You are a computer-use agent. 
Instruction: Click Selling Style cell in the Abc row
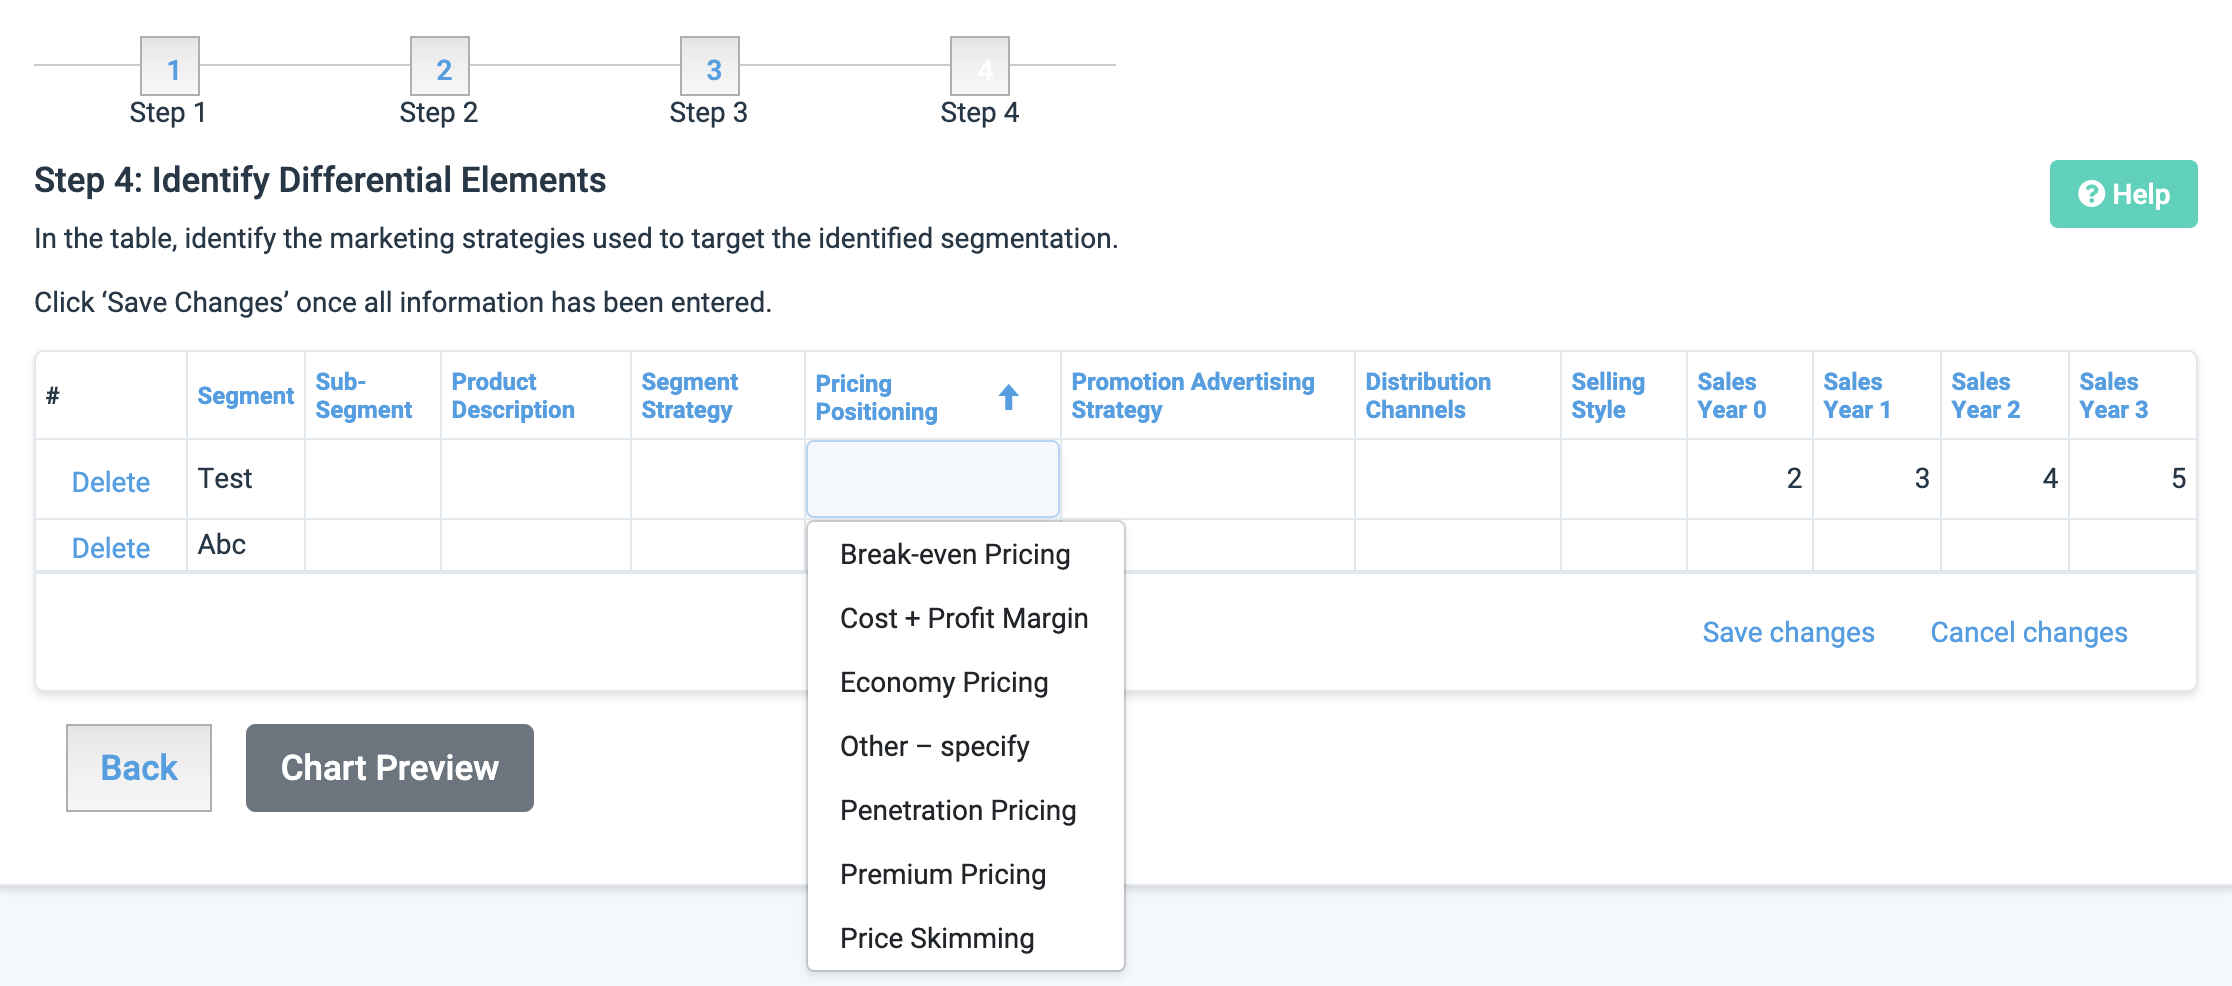click(x=1624, y=545)
